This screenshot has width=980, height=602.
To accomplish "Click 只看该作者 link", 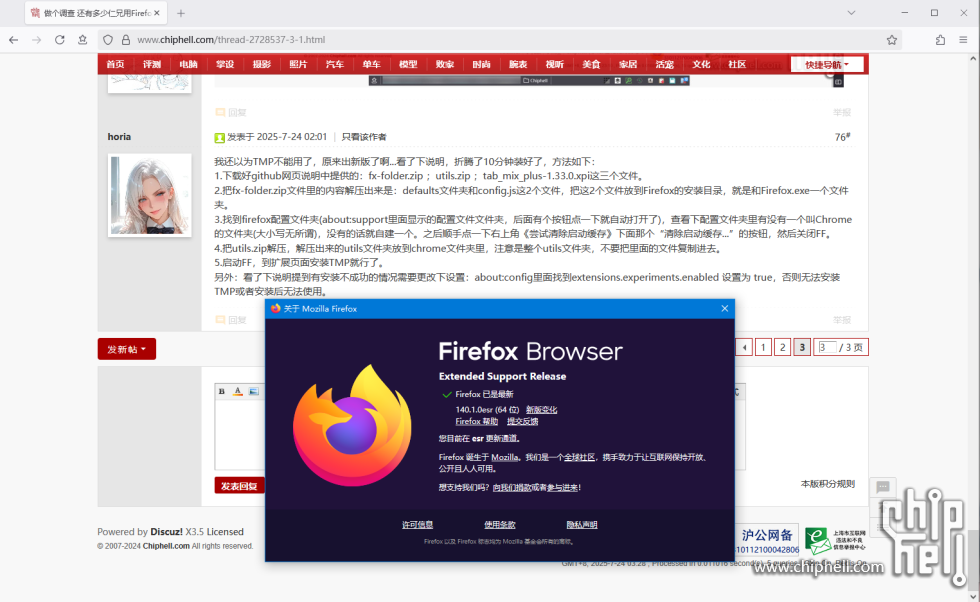I will point(364,137).
